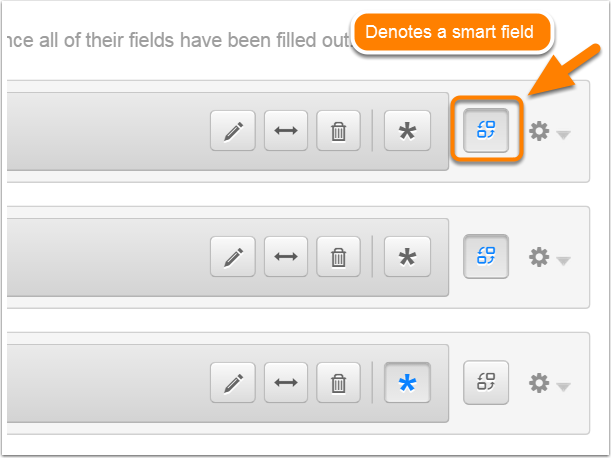Image resolution: width=611 pixels, height=458 pixels.
Task: Disable the blue required asterisk in third row
Action: coord(407,382)
